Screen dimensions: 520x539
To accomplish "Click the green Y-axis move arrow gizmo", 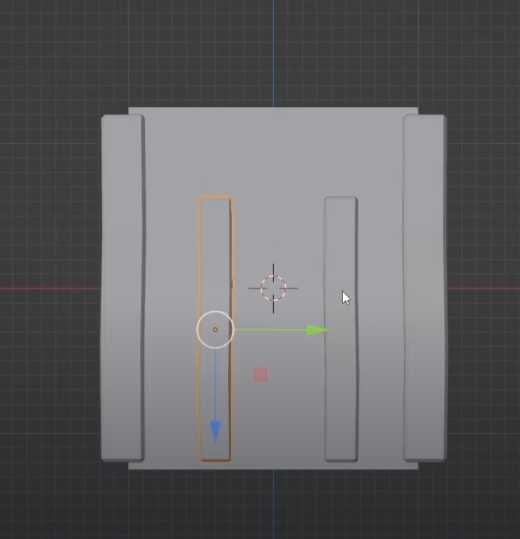I will (318, 330).
